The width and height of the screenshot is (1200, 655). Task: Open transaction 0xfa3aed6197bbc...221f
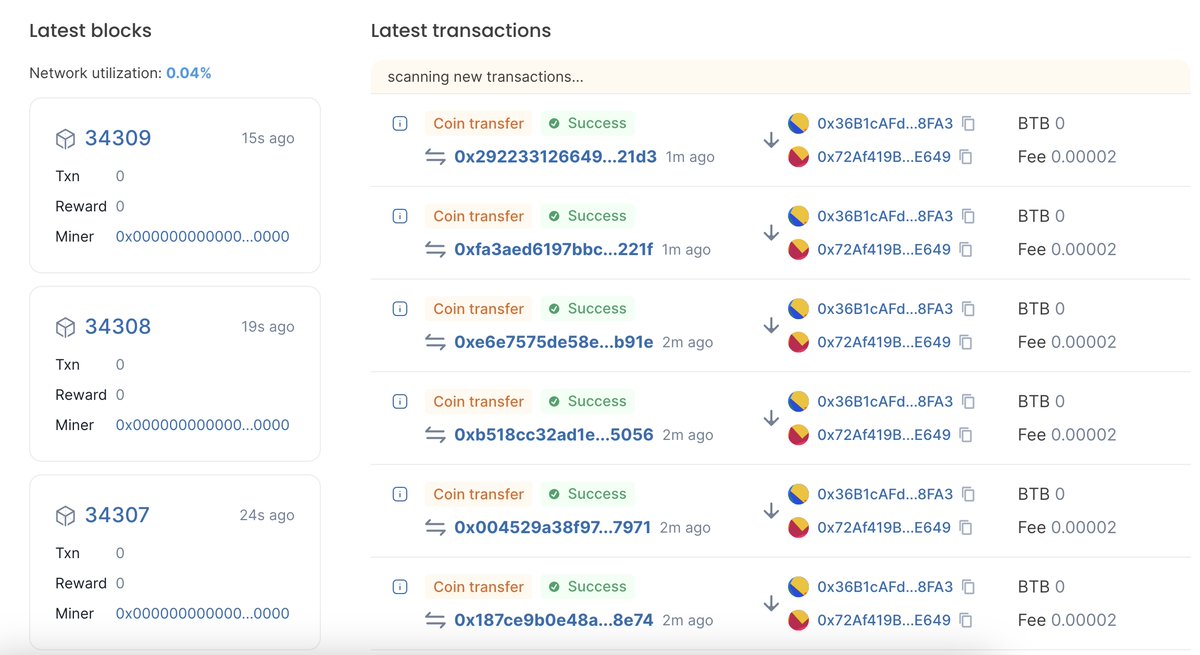(x=553, y=249)
